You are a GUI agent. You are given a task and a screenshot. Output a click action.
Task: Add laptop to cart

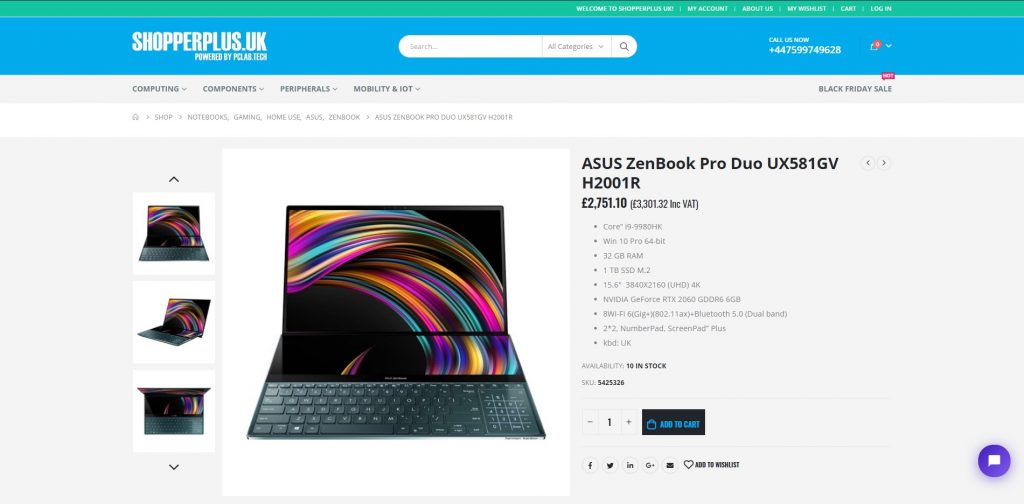[673, 422]
